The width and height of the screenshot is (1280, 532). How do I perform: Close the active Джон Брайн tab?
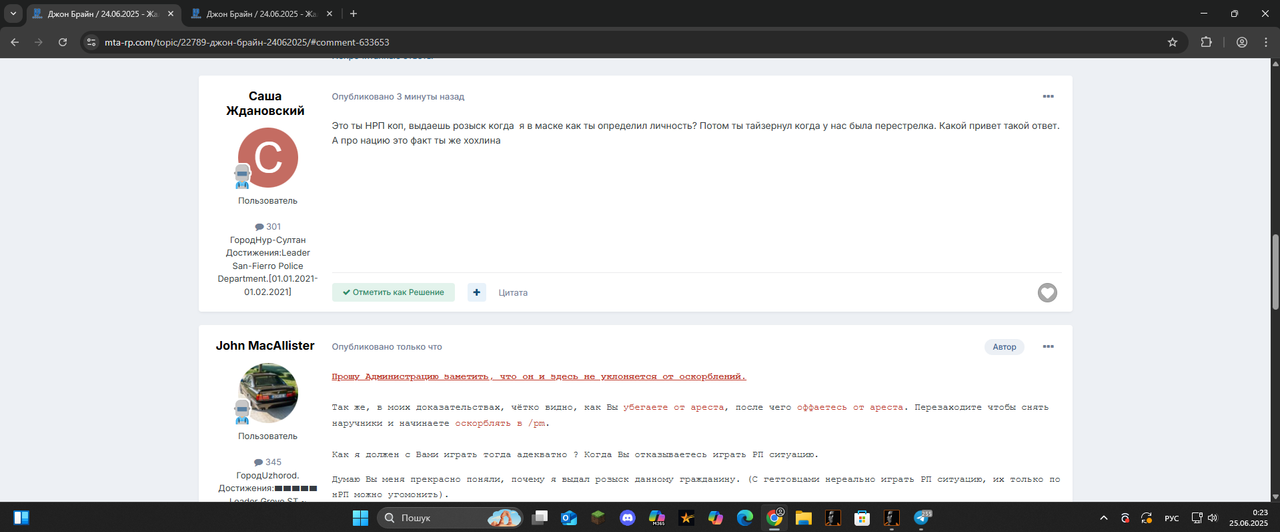click(x=170, y=14)
